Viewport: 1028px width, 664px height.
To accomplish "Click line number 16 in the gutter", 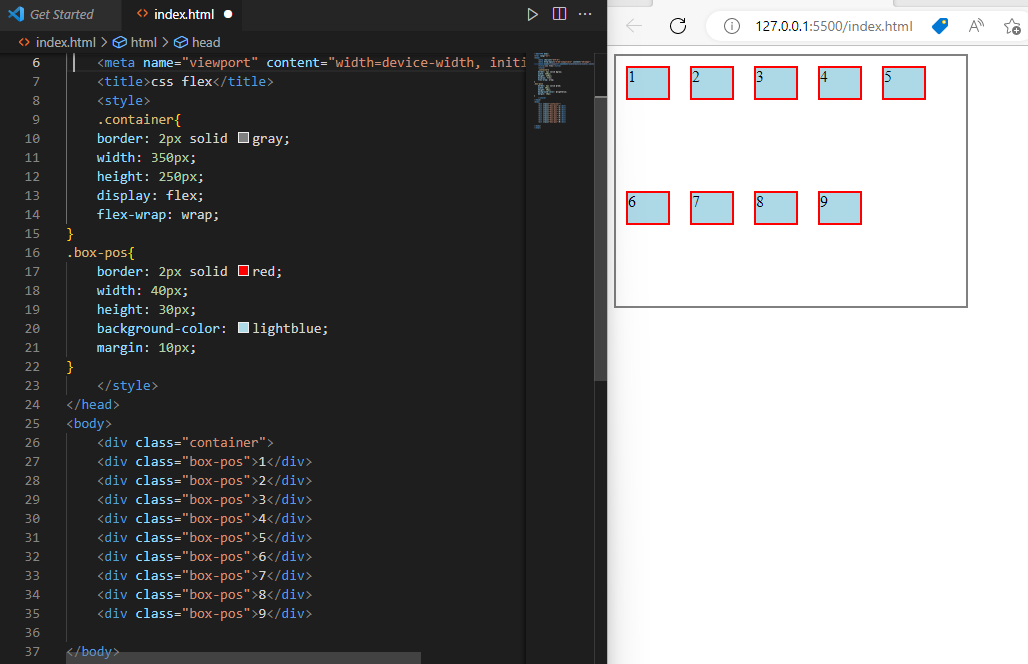I will [x=32, y=252].
